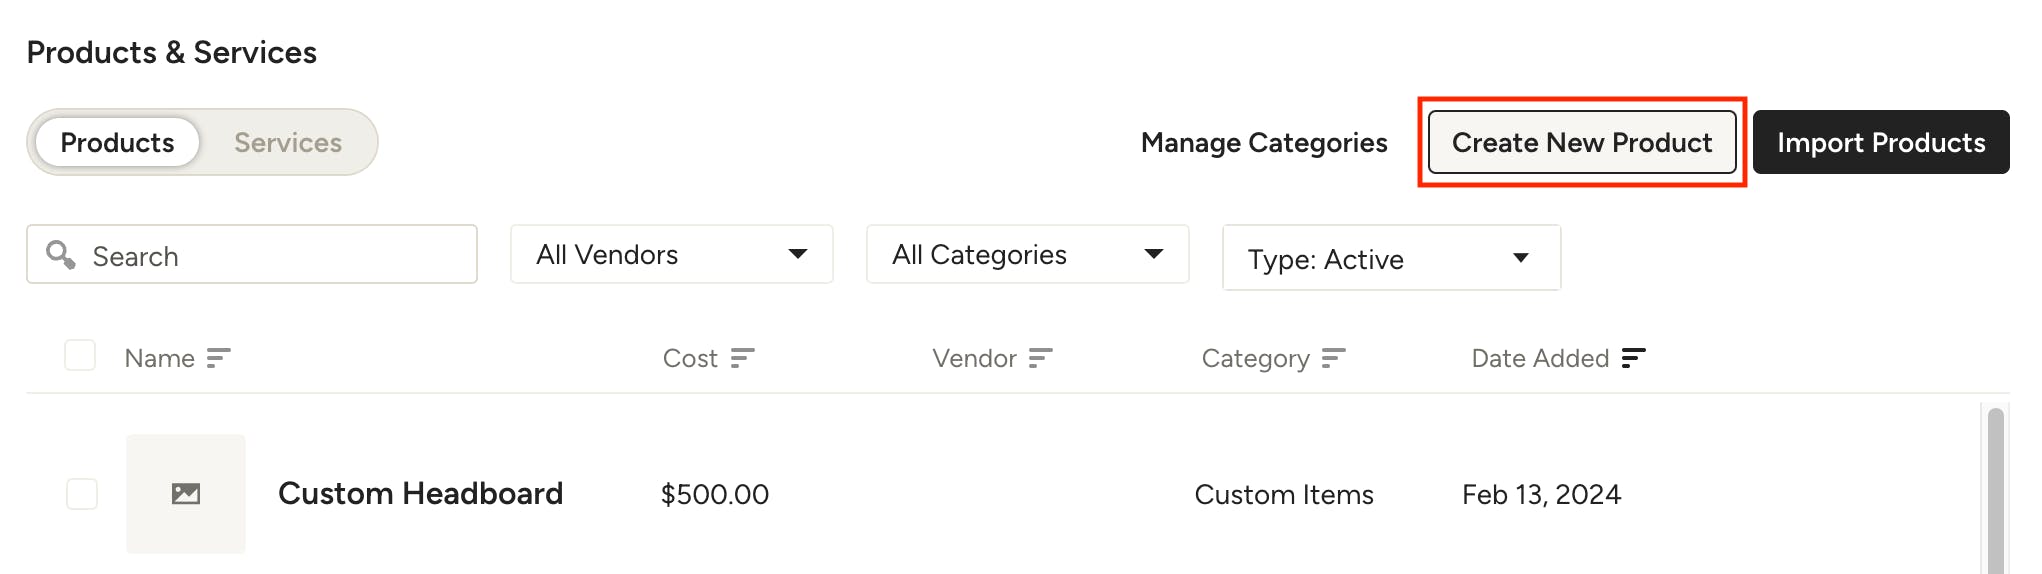This screenshot has width=2042, height=574.
Task: Click the Import Products button
Action: (x=1881, y=142)
